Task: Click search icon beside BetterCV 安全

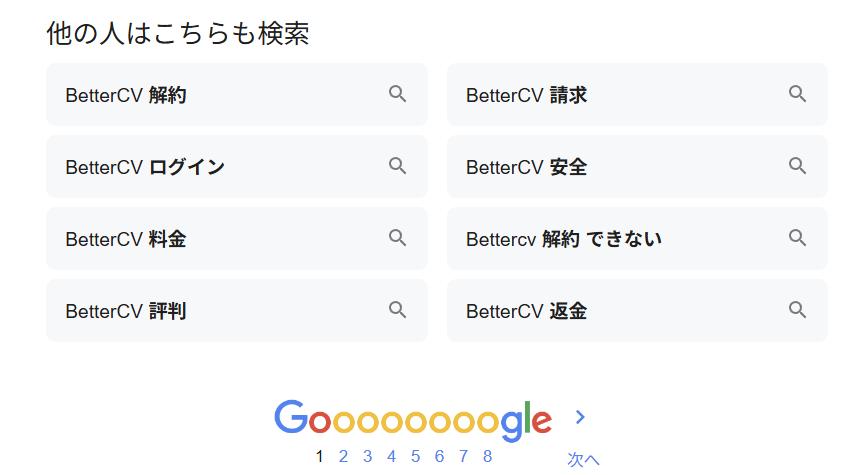Action: tap(797, 166)
